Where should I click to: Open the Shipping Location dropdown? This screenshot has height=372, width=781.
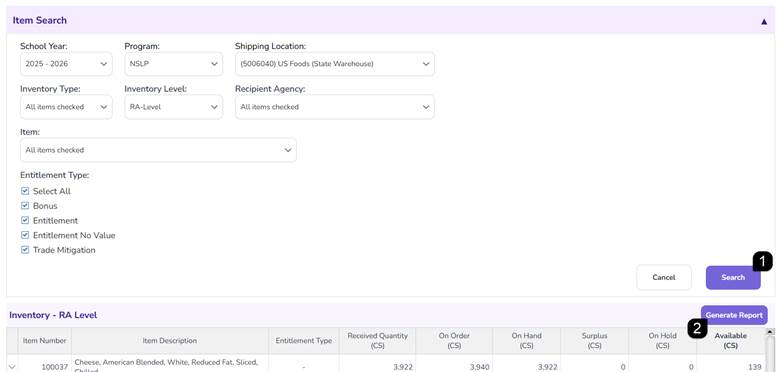click(335, 64)
